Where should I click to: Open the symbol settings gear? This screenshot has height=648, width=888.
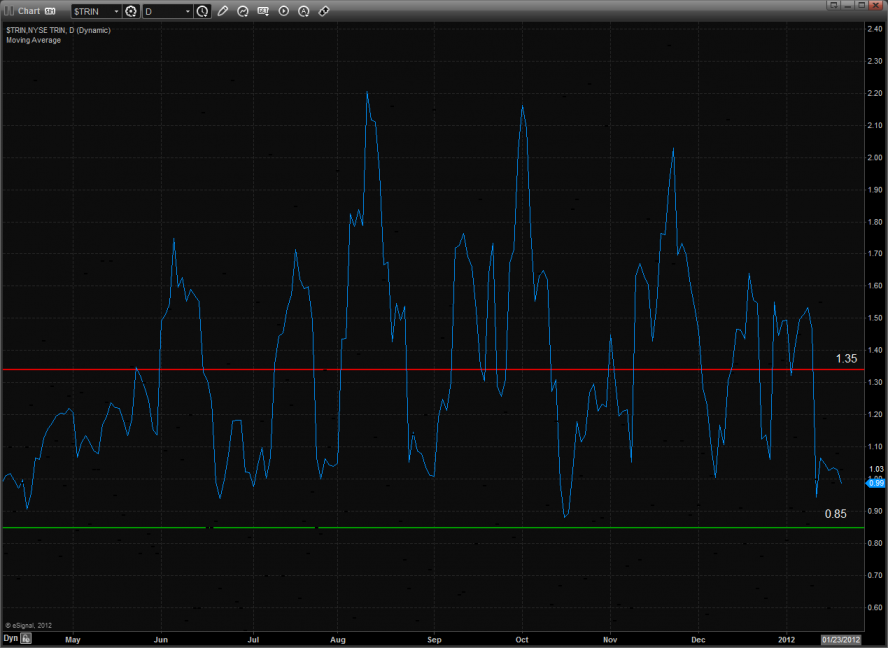pyautogui.click(x=131, y=11)
